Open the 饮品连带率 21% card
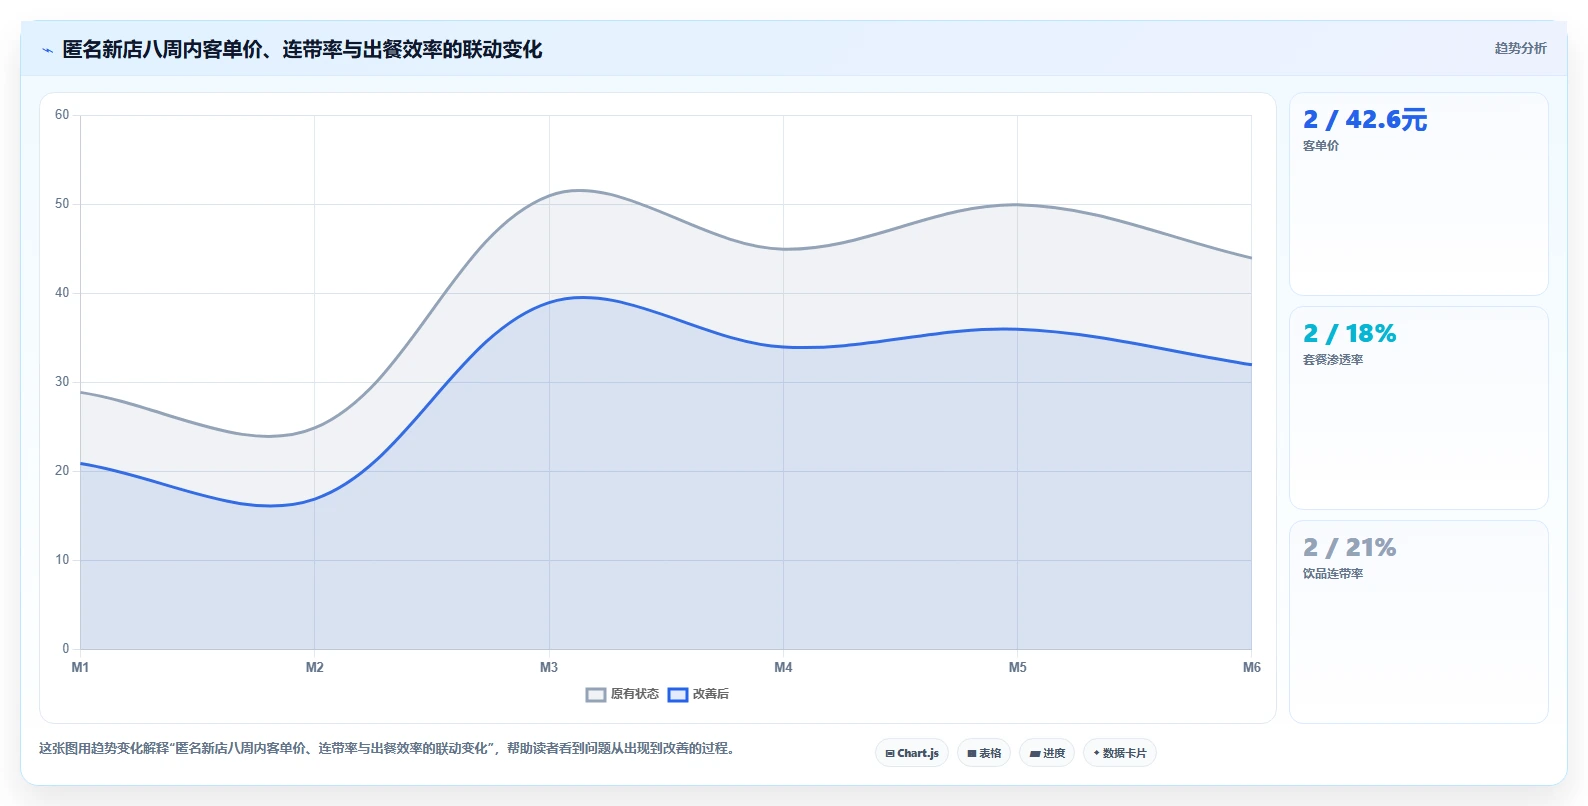The image size is (1588, 806). (x=1418, y=622)
